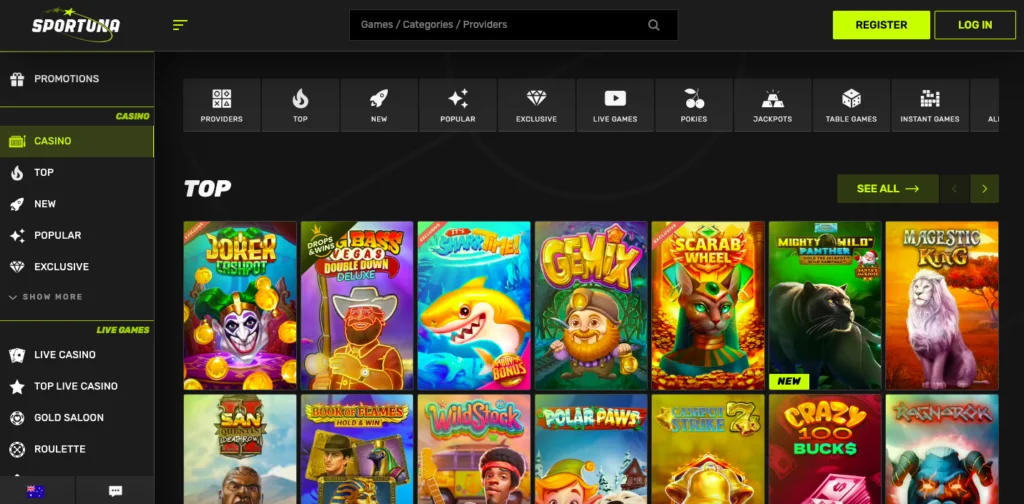Launch the Cashpot Strike 7s game
The height and width of the screenshot is (504, 1024).
coord(708,449)
